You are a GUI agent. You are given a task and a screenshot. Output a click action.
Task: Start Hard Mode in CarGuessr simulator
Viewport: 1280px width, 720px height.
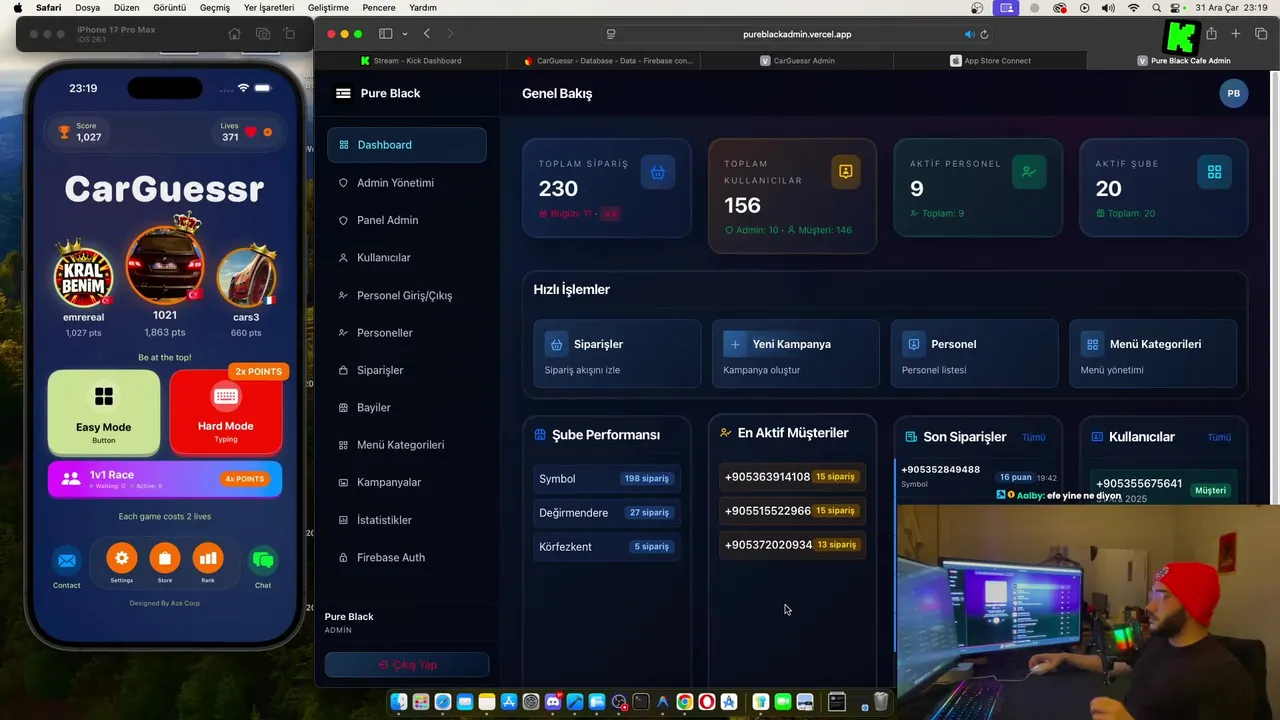pos(226,412)
